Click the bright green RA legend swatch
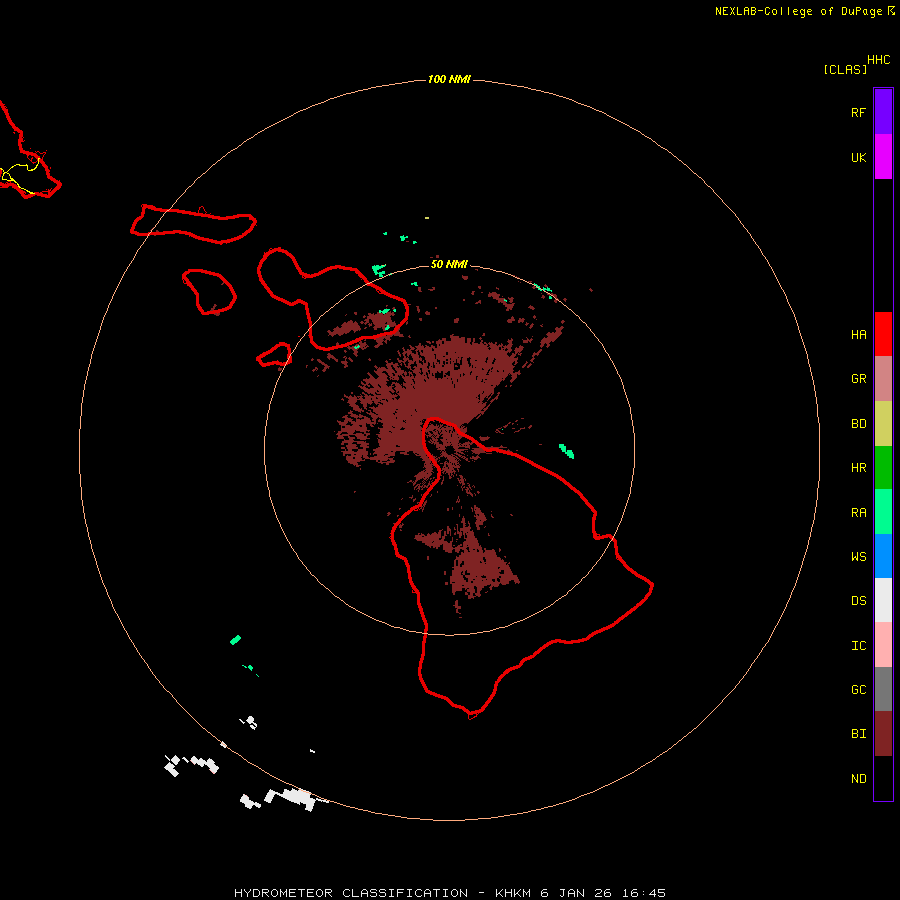Viewport: 900px width, 900px height. pyautogui.click(x=883, y=512)
